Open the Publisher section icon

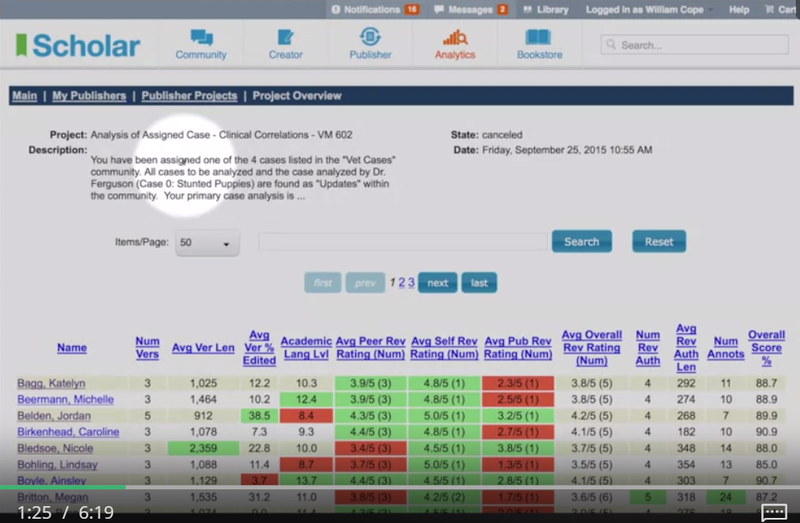pyautogui.click(x=370, y=39)
